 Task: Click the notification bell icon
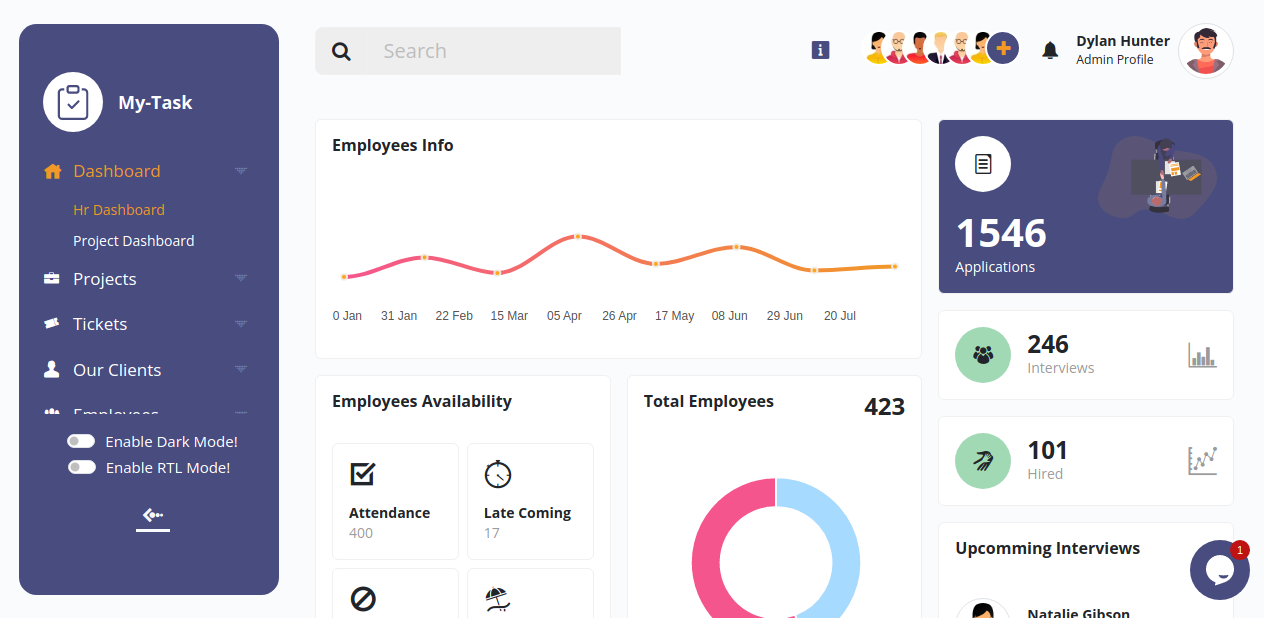tap(1050, 50)
